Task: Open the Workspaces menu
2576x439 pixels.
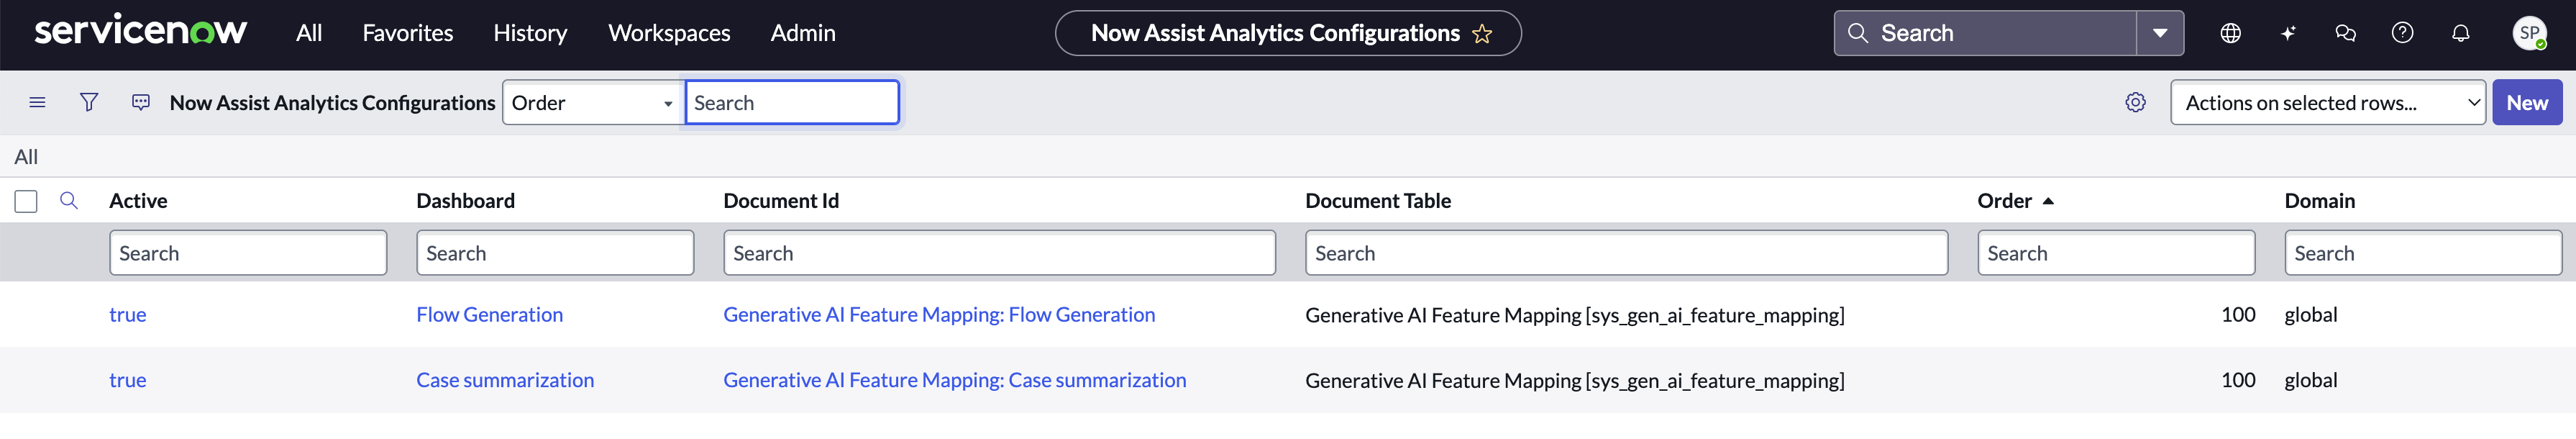Action: click(x=669, y=33)
